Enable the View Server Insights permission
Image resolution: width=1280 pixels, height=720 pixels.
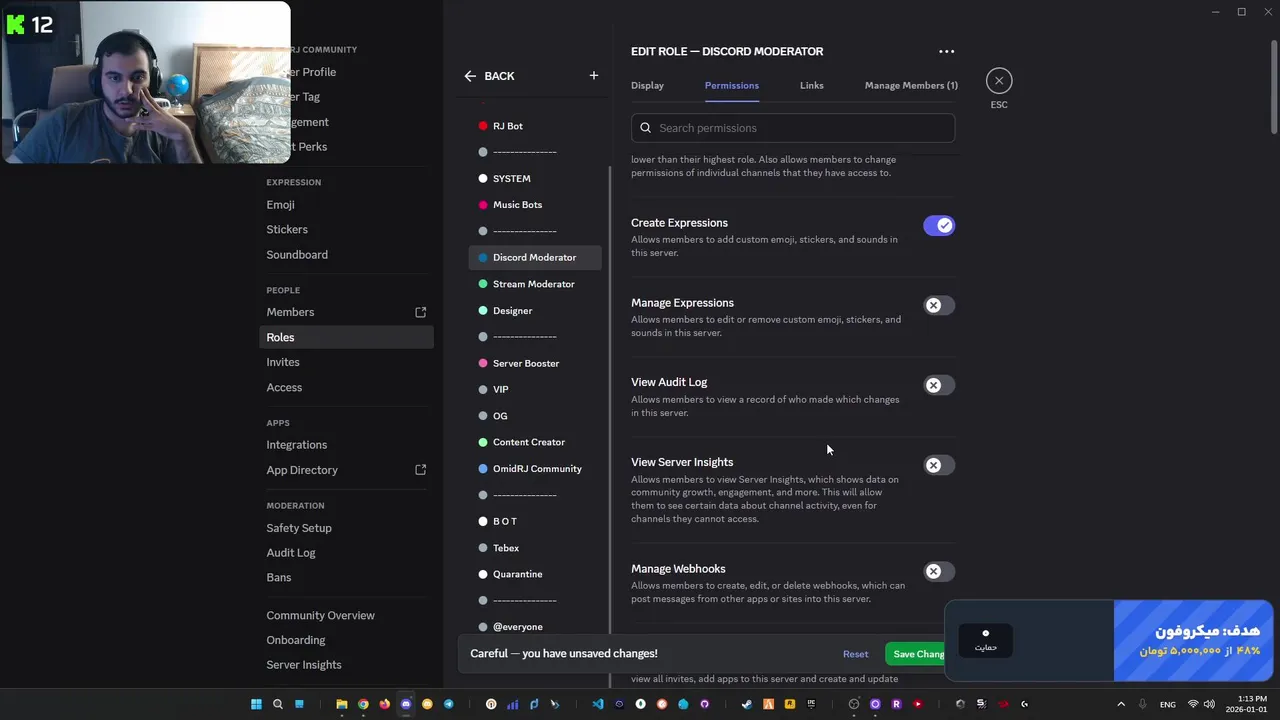click(939, 466)
